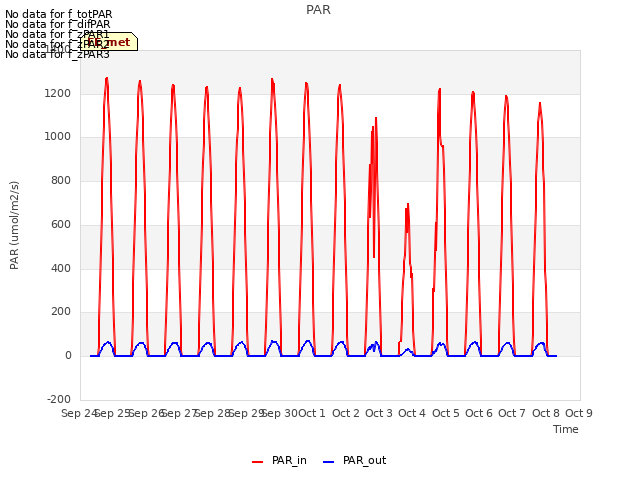Image resolution: width=640 pixels, height=480 pixels.
Task: Click the yellow EE_met annotation box
Action: [109, 42]
